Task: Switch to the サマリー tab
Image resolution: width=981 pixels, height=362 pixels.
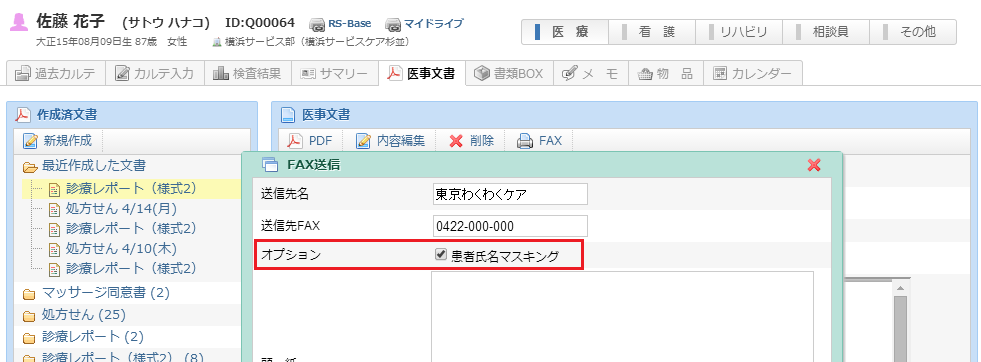Action: tap(334, 73)
